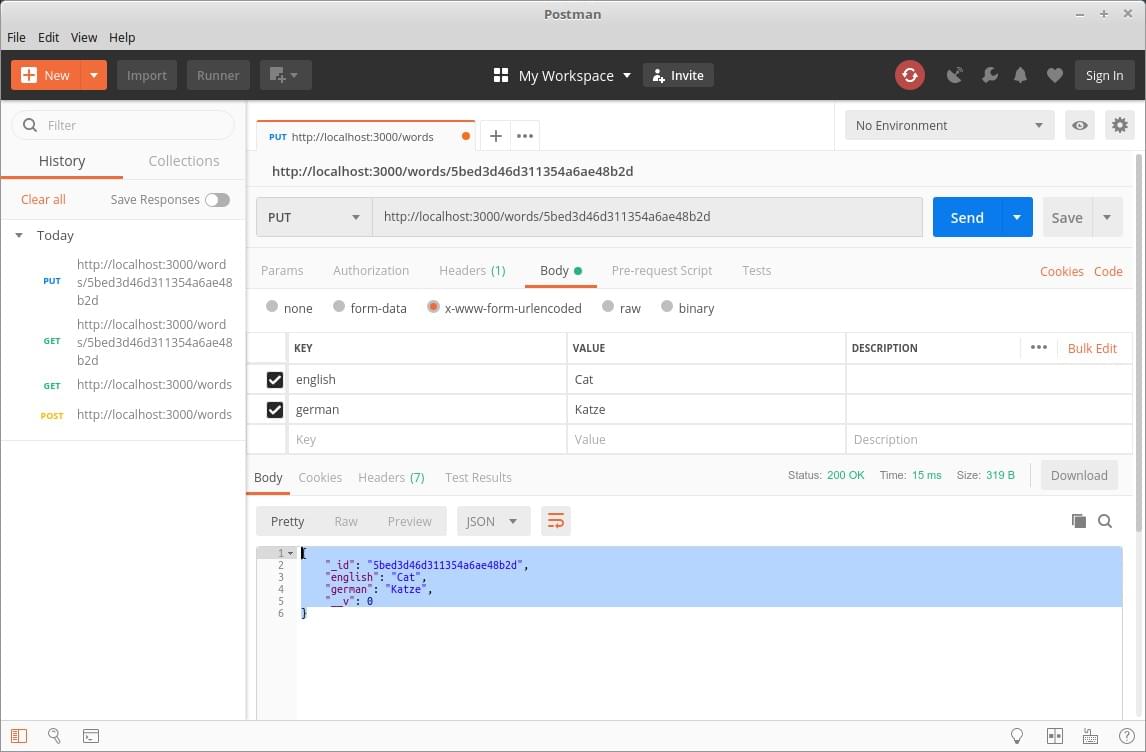Select the raw body type radio button
Image resolution: width=1146 pixels, height=752 pixels.
tap(607, 308)
